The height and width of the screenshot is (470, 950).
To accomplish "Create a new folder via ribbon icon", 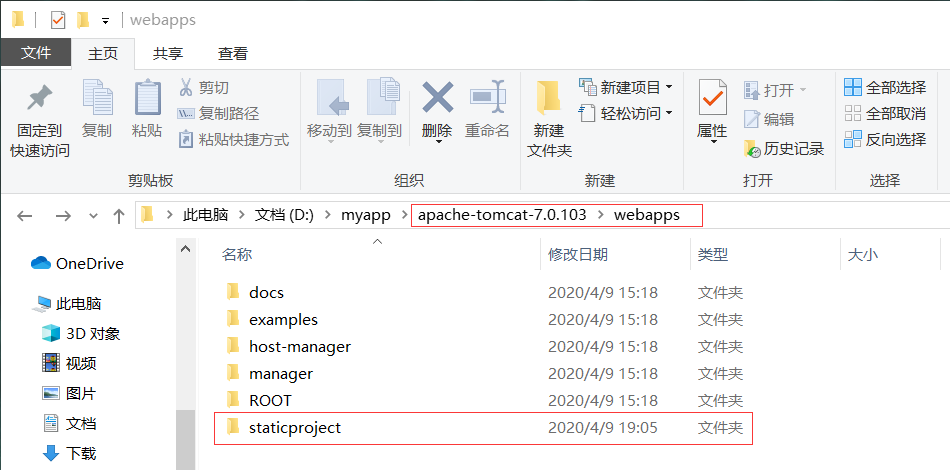I will 549,100.
